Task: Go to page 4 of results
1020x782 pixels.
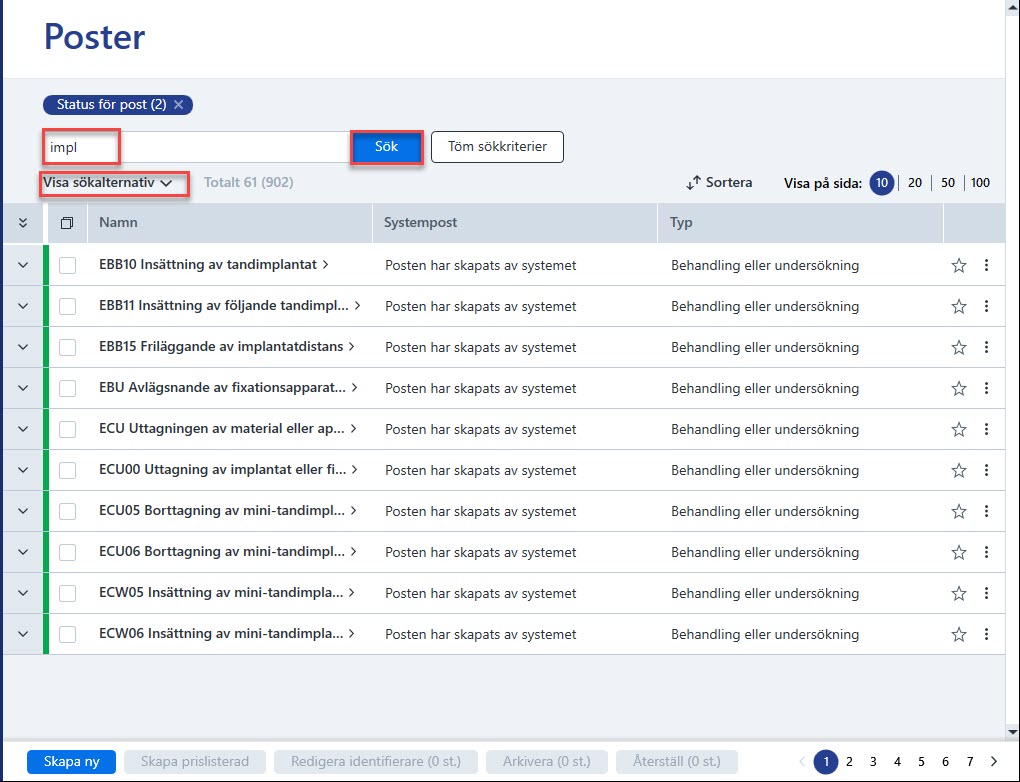Action: (x=897, y=761)
